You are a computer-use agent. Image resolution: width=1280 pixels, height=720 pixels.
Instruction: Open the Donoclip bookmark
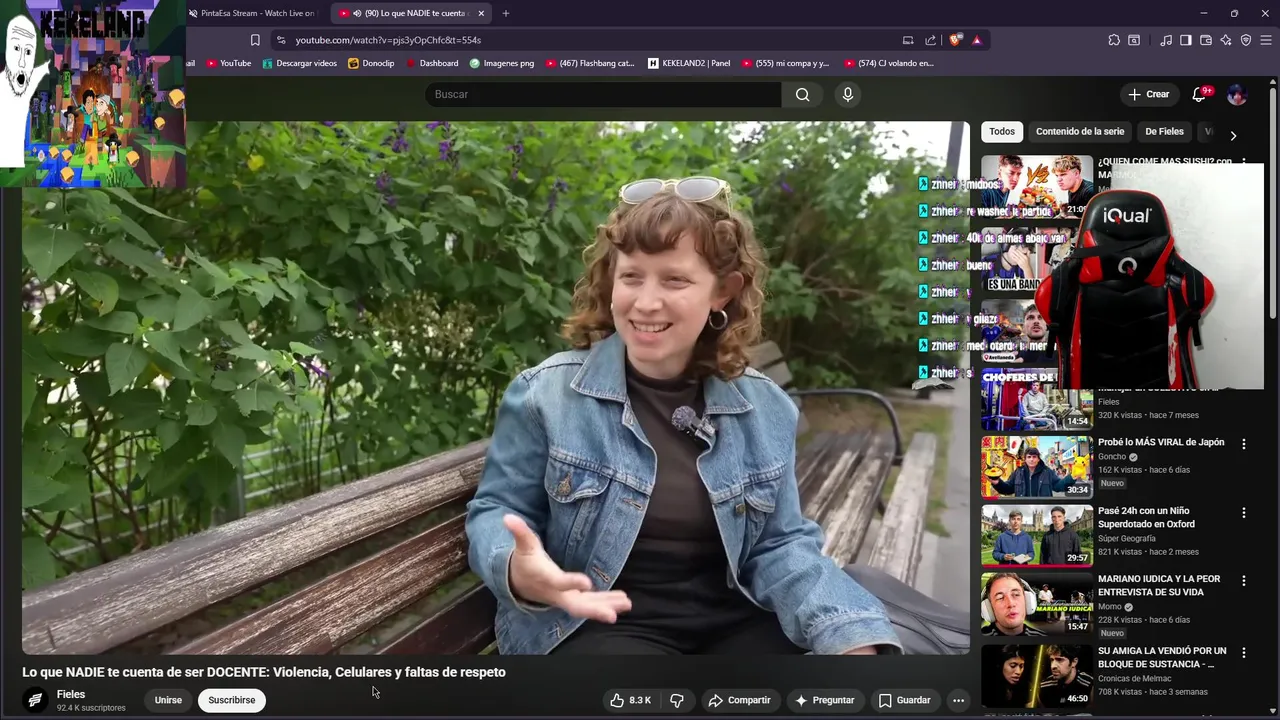[x=371, y=63]
